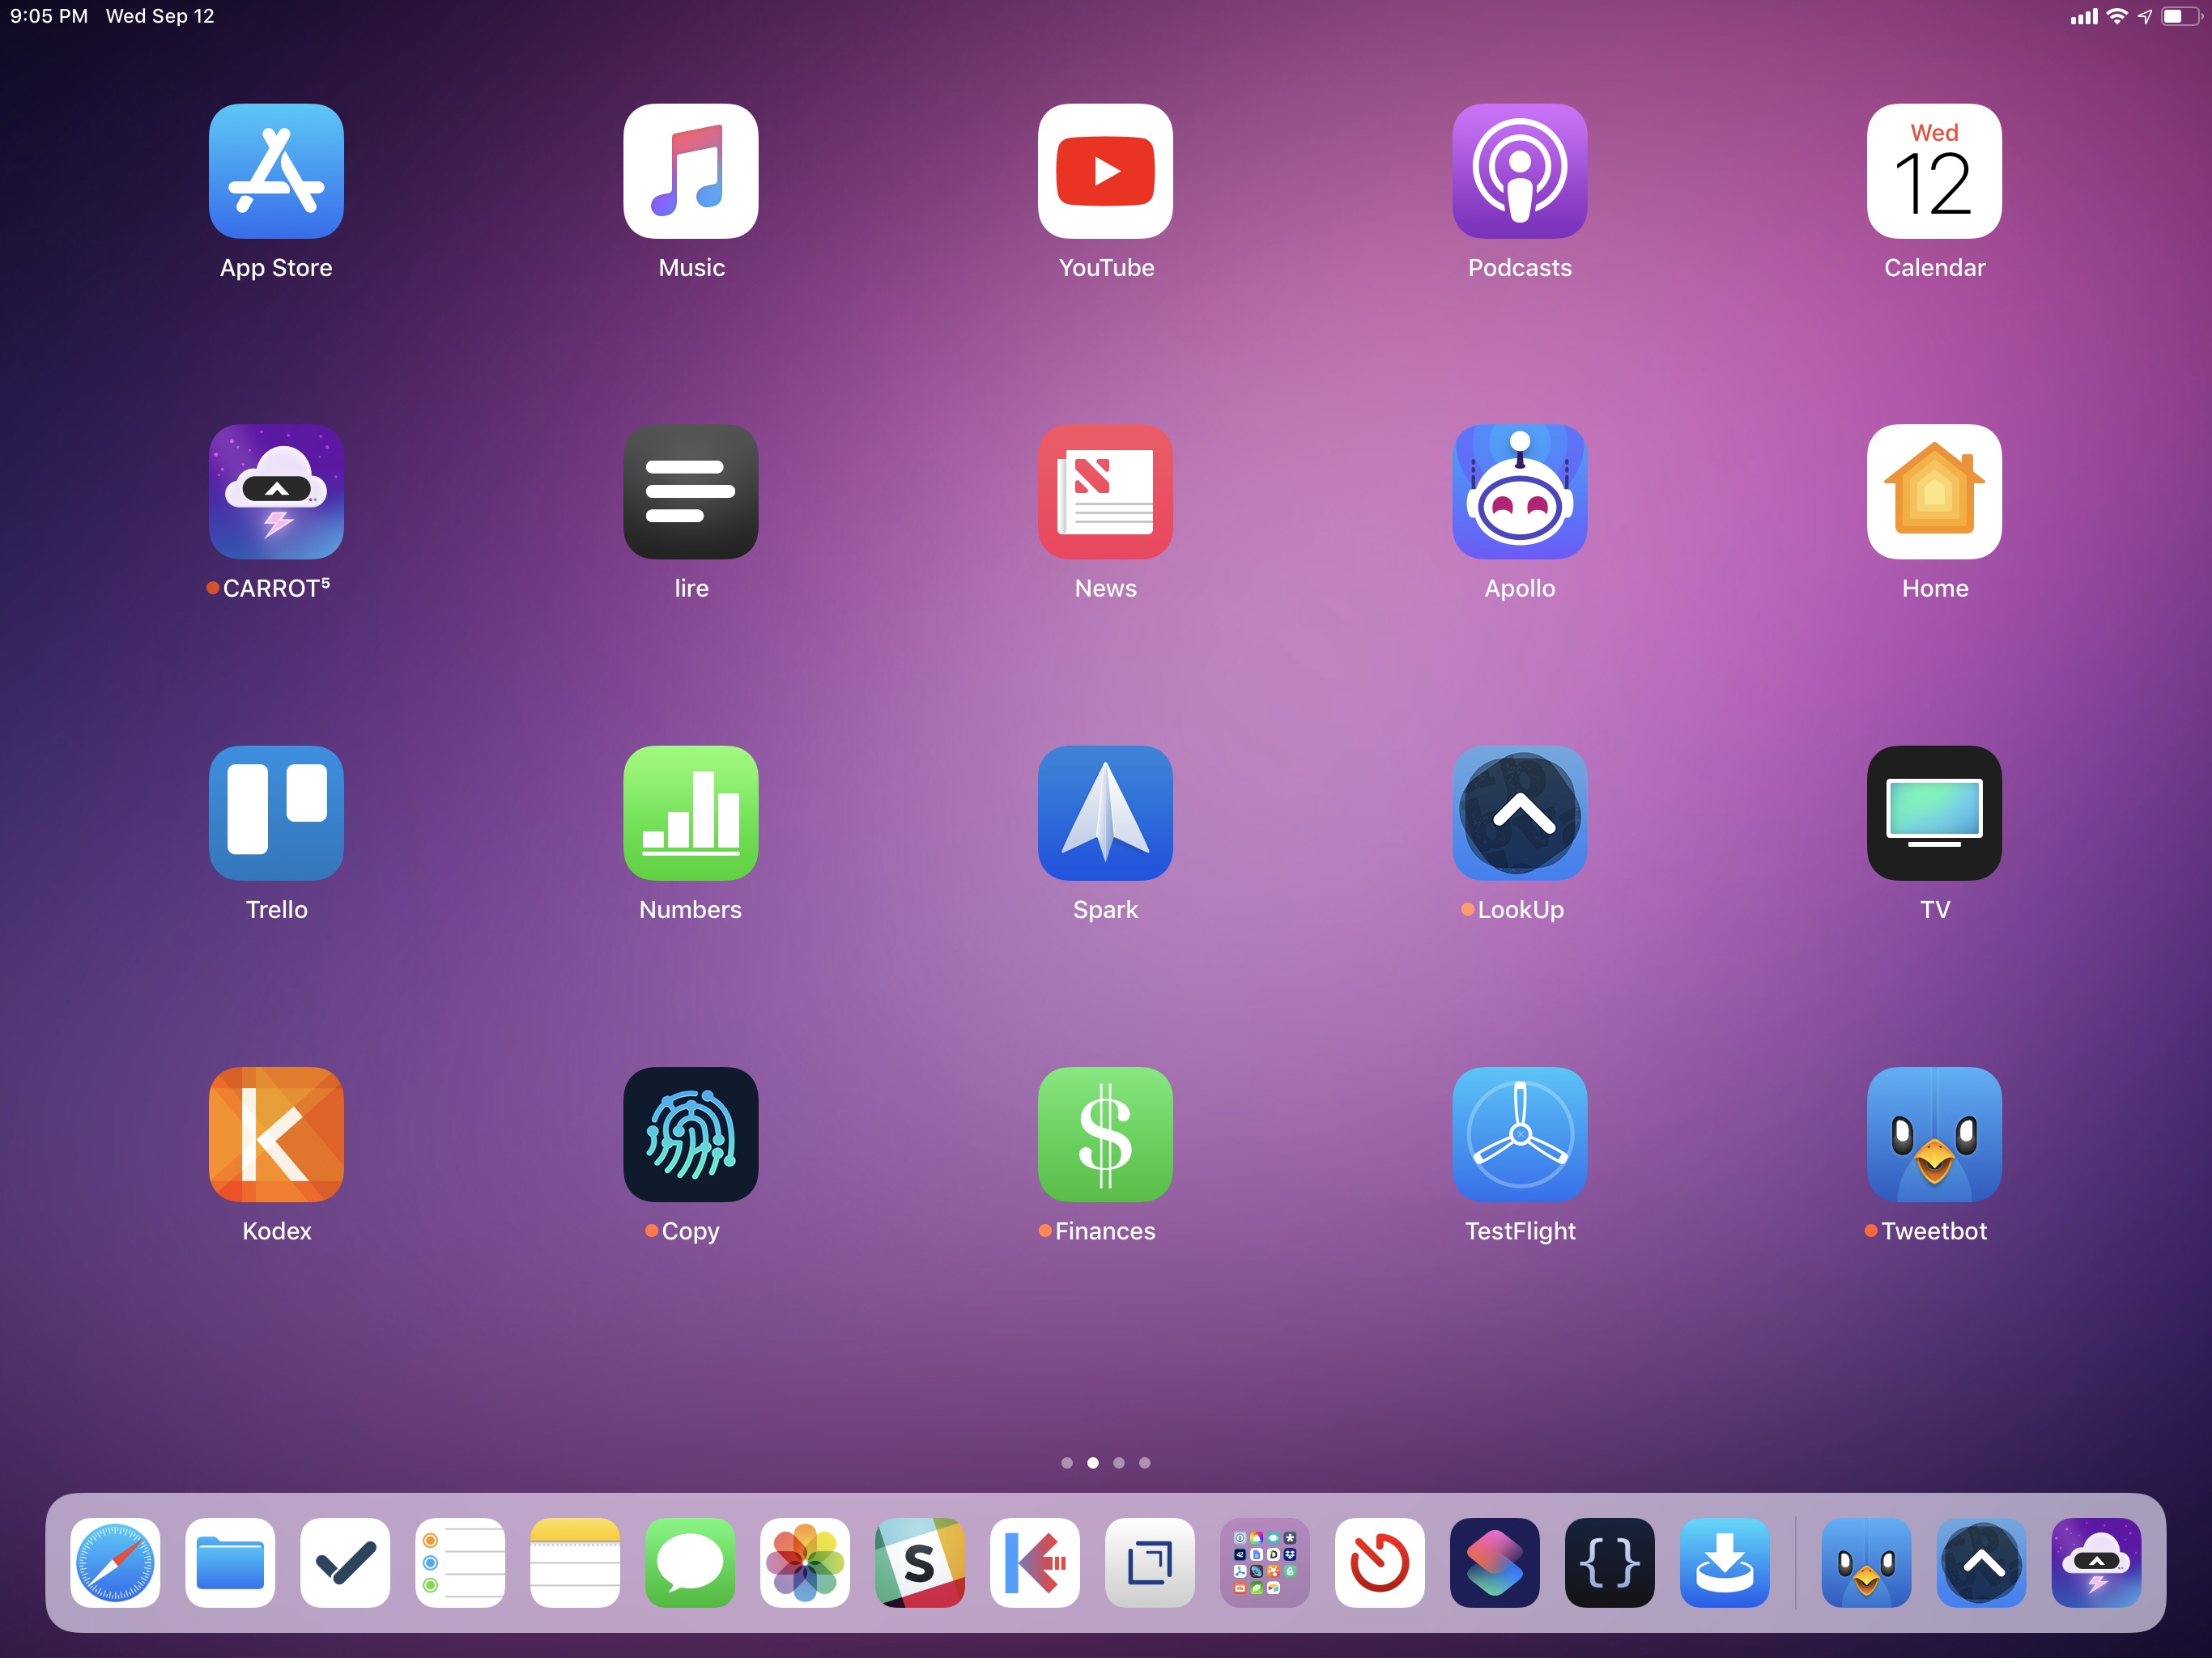
Task: Open recent CARROT app in the dock
Action: point(2097,1563)
